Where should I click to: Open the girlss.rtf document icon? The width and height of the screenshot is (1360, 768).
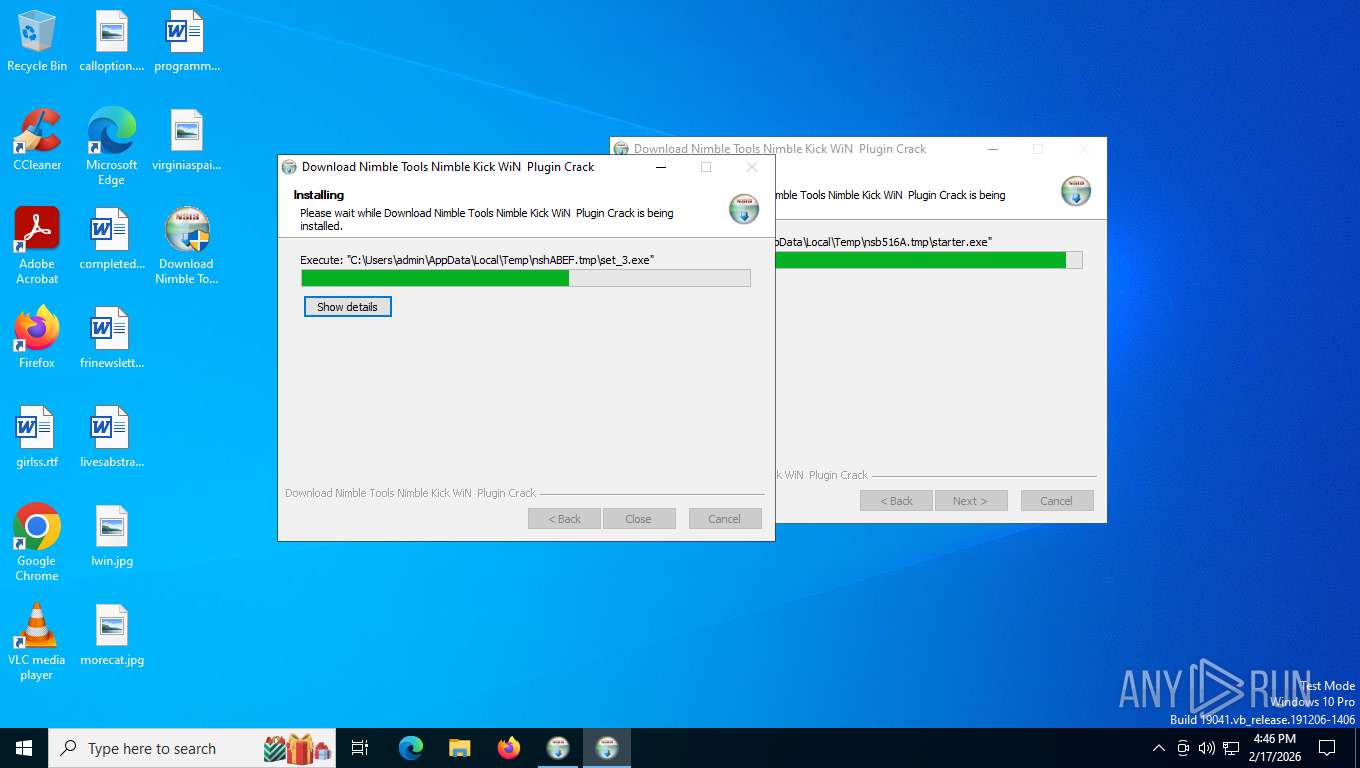point(37,437)
